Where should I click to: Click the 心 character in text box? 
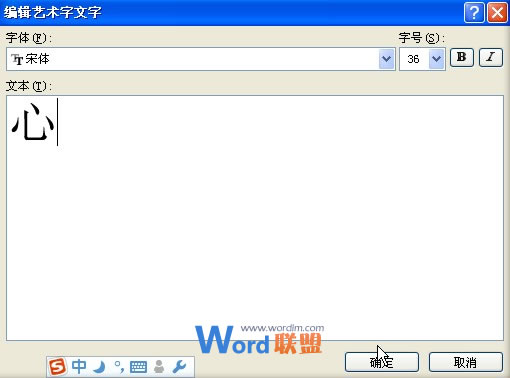point(33,122)
